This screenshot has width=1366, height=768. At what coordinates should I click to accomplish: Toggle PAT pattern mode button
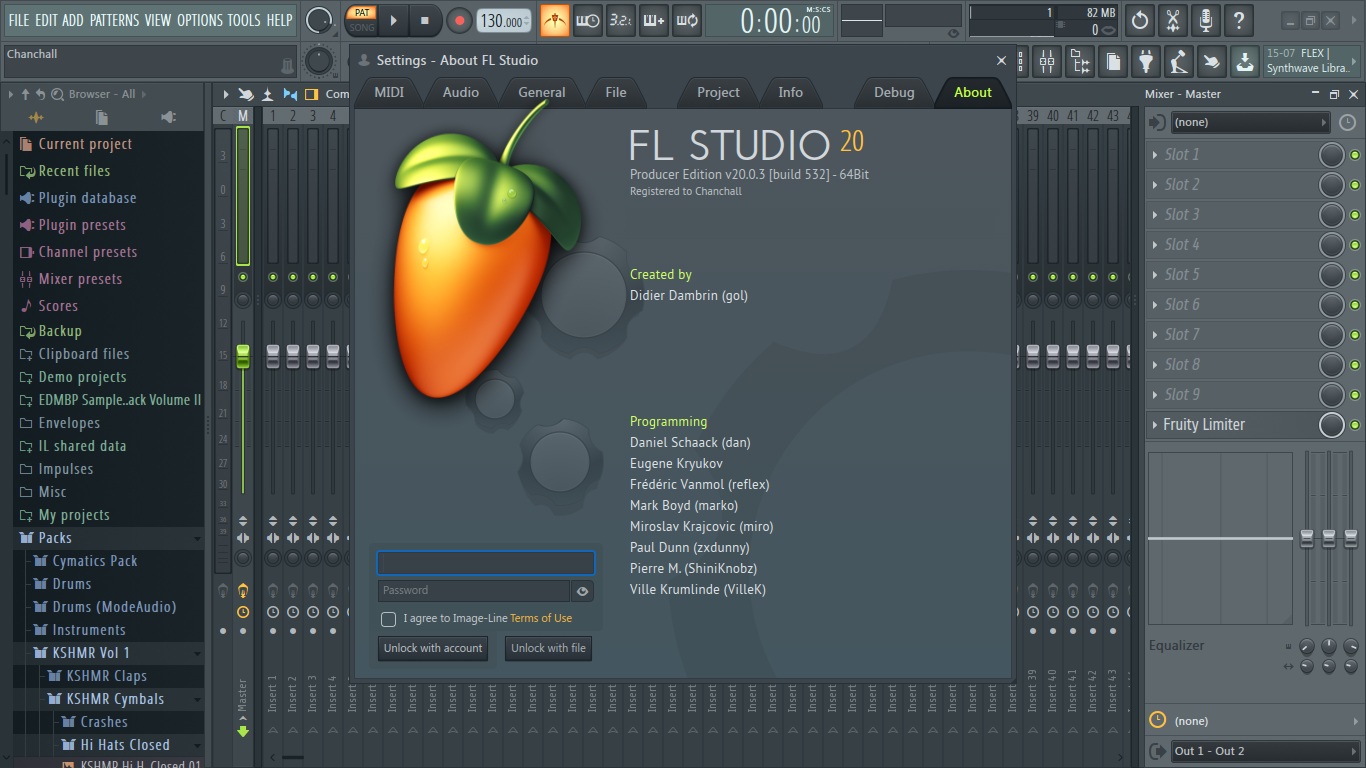(x=362, y=13)
